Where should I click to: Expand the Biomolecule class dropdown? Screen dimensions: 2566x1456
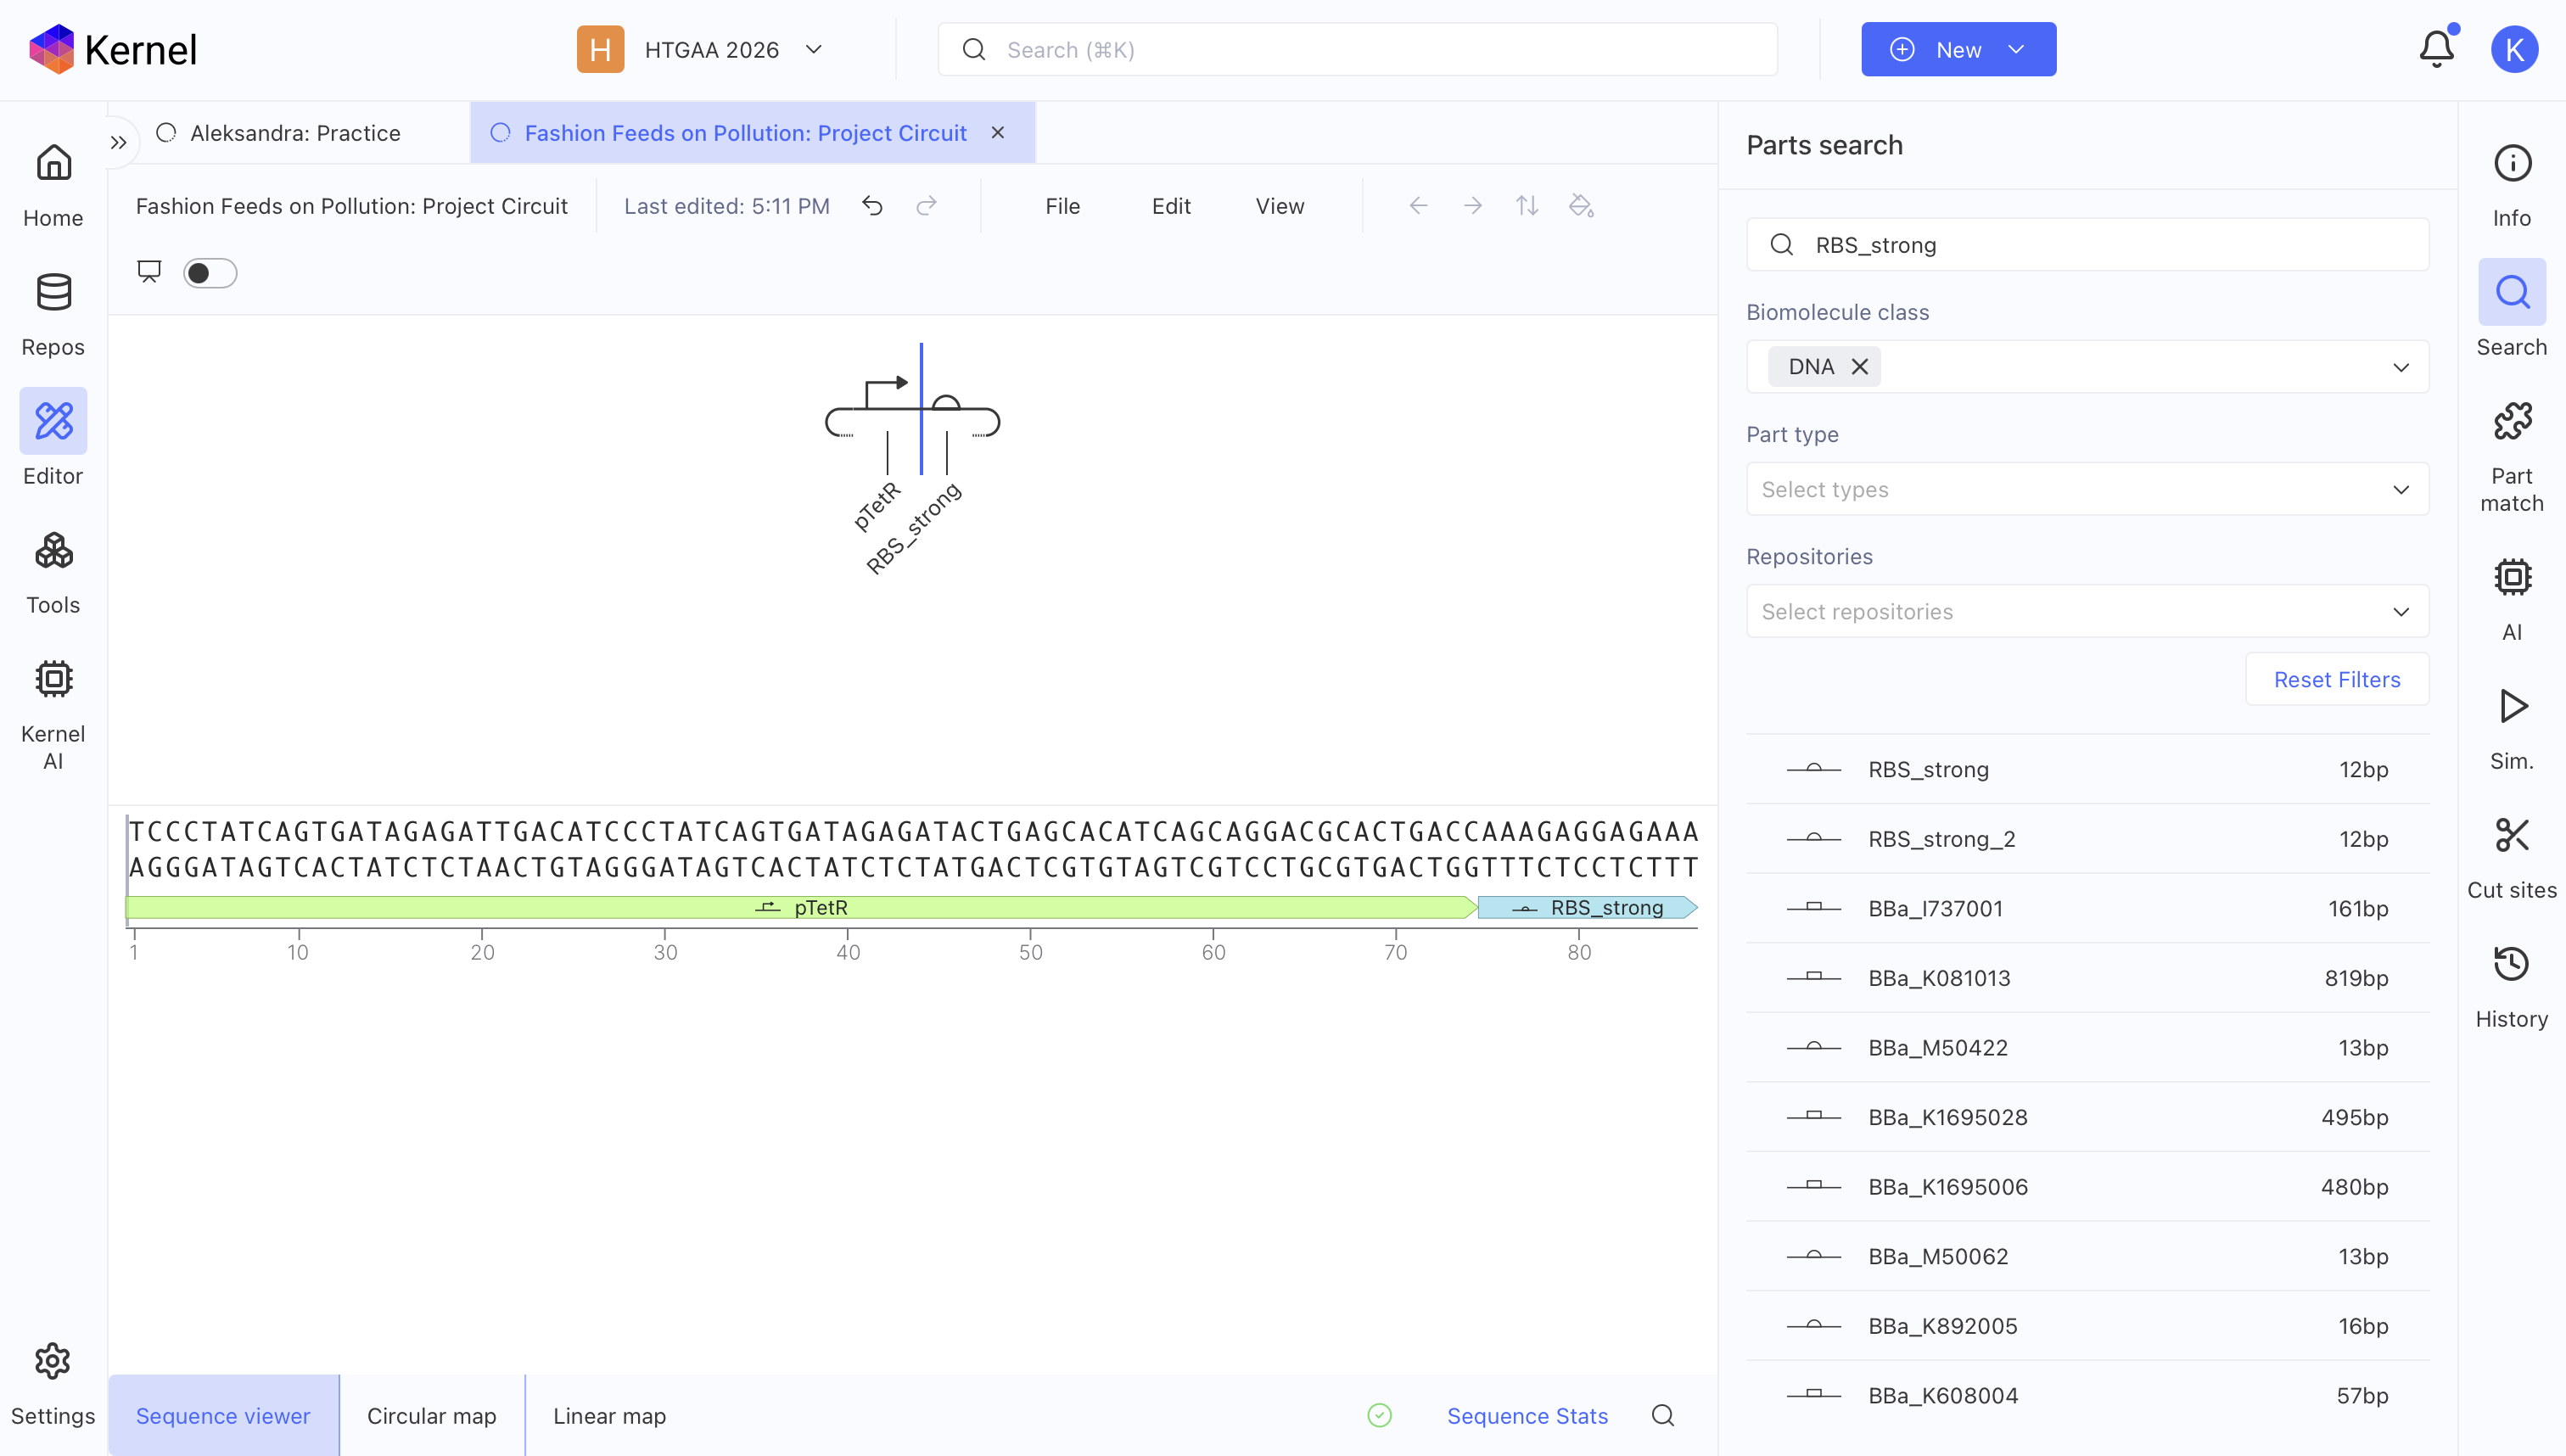[x=2400, y=367]
